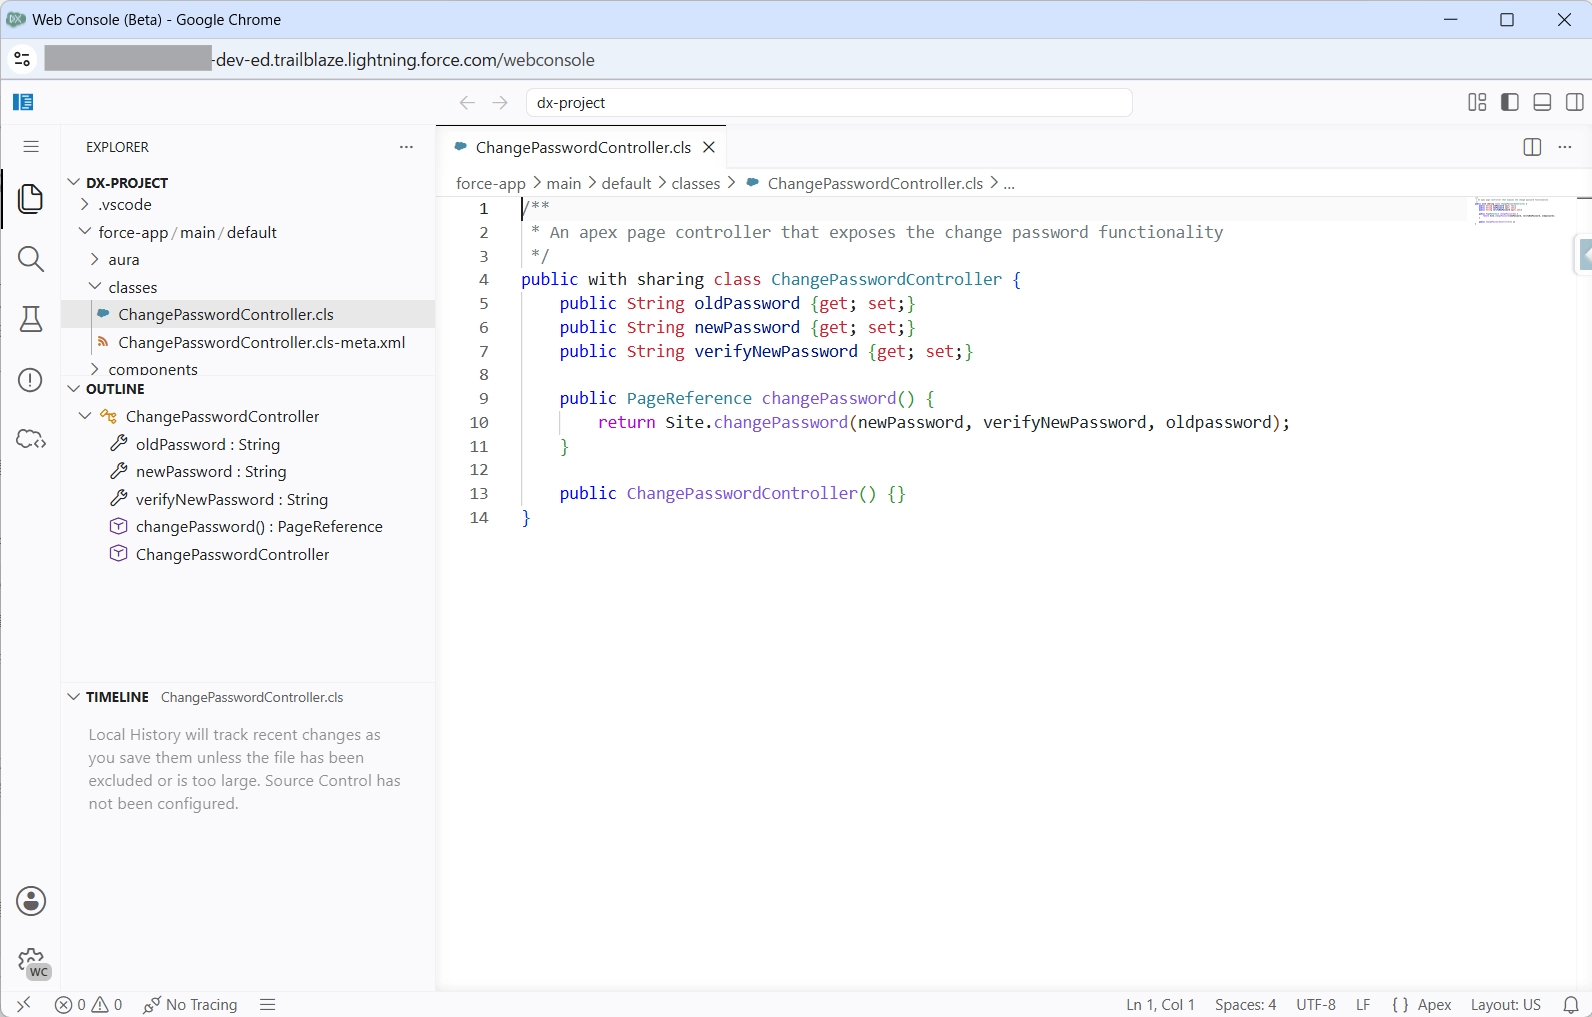Expand the components folder
This screenshot has width=1592, height=1017.
(95, 369)
